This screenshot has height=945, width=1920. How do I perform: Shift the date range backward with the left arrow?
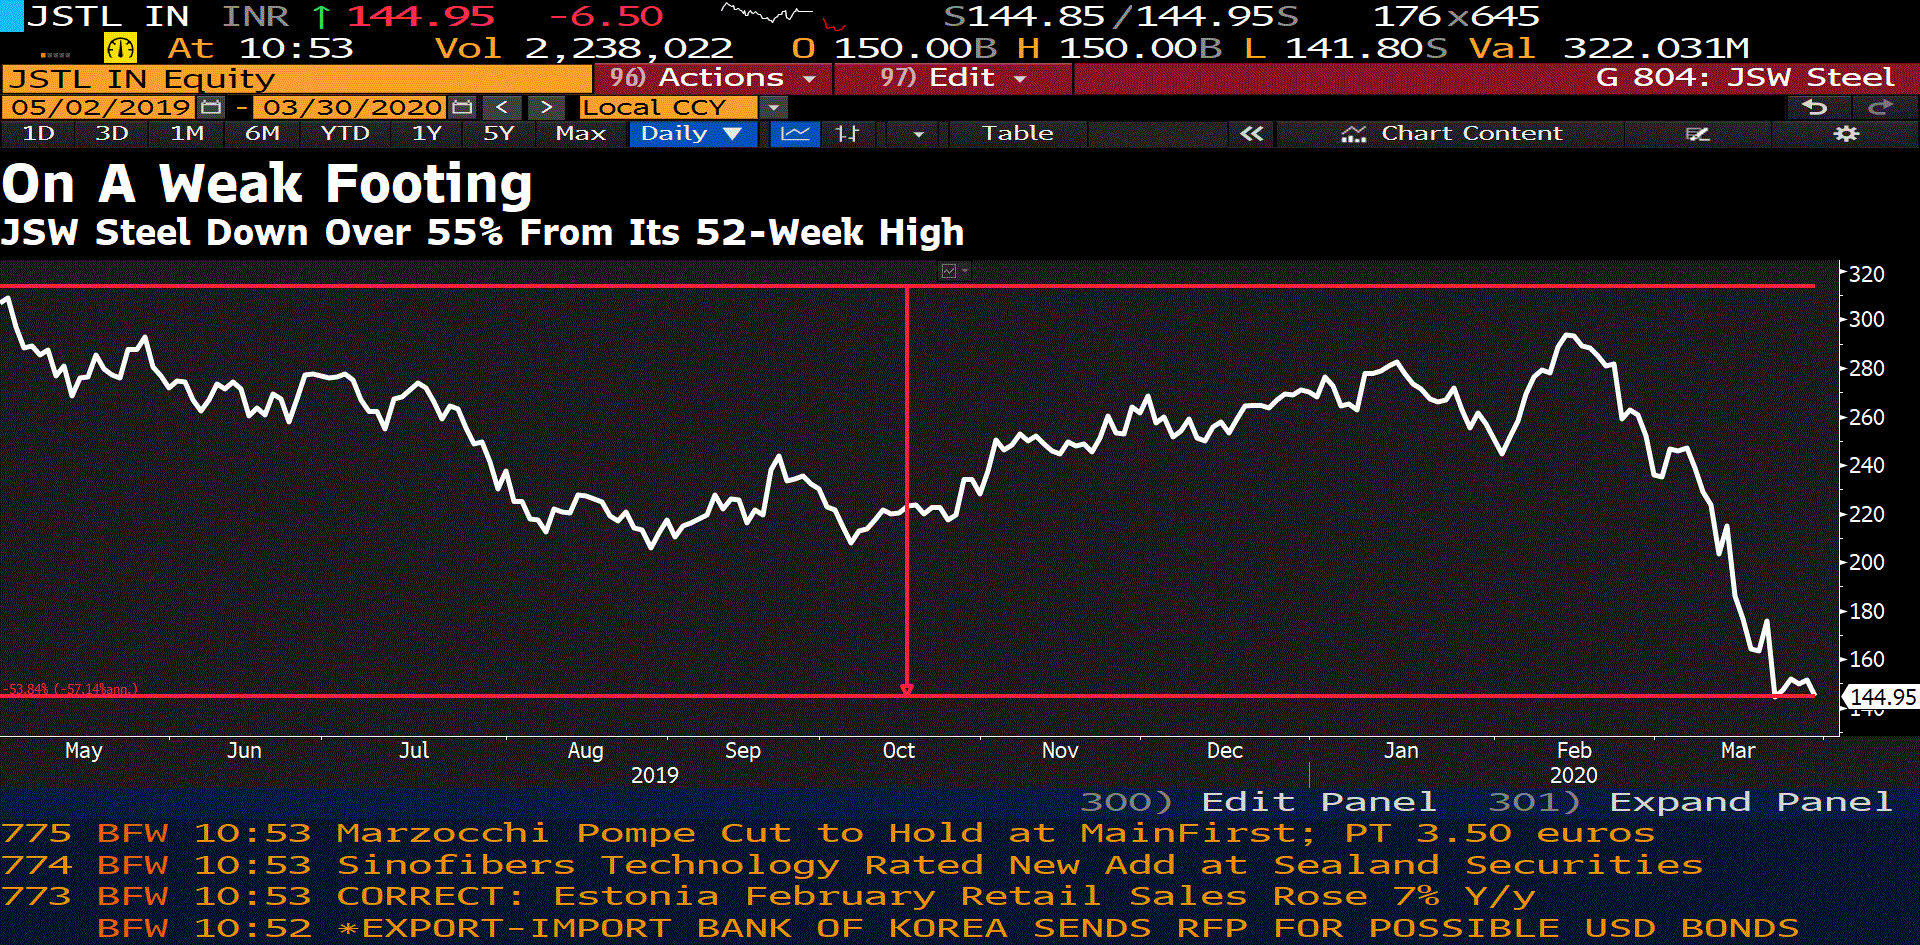pyautogui.click(x=502, y=107)
